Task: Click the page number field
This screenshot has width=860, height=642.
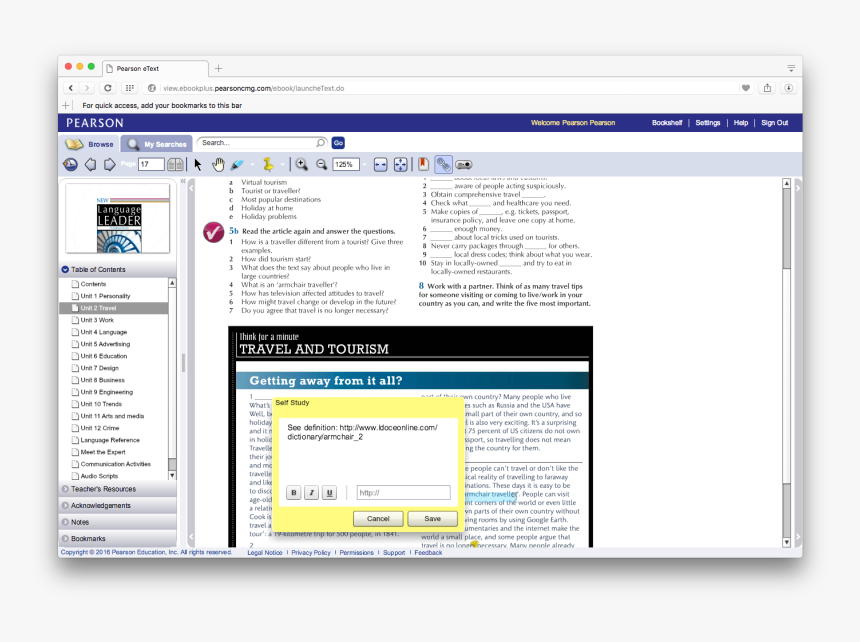Action: (151, 164)
